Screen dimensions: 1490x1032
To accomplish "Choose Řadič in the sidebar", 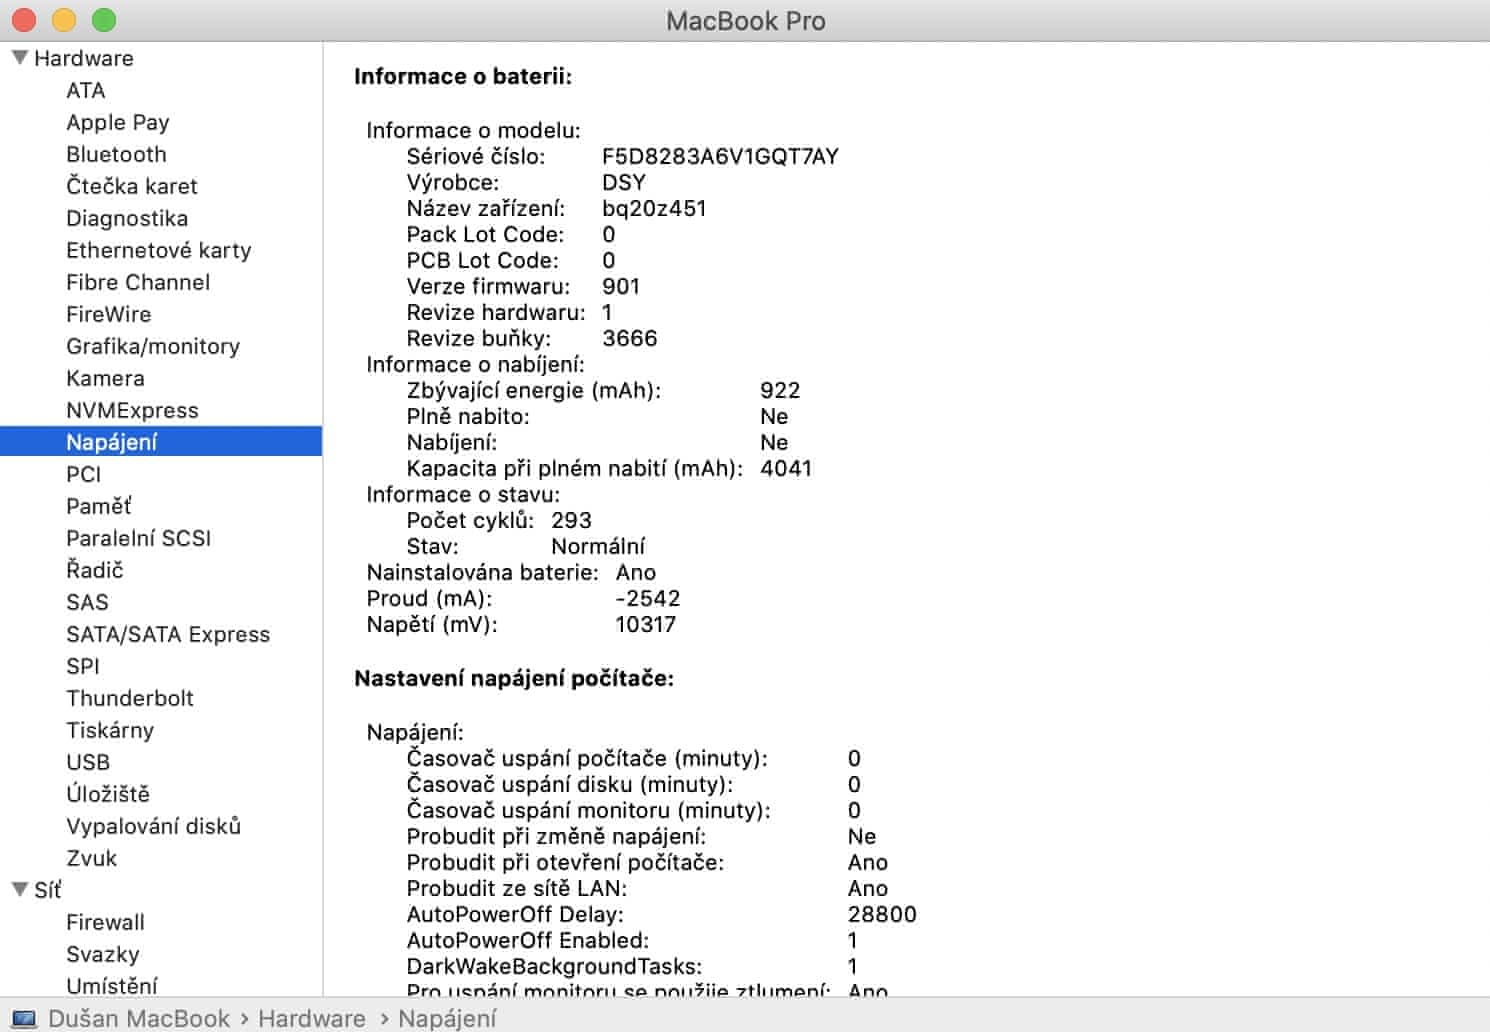I will point(95,570).
